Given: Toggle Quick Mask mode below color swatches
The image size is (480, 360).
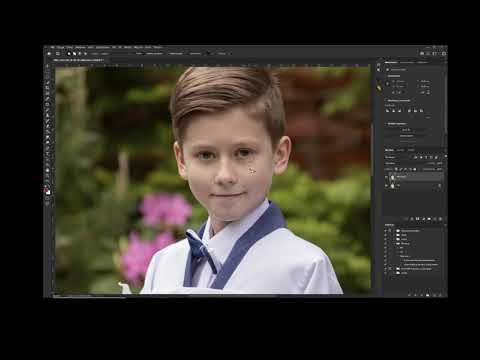Looking at the screenshot, I should 48,198.
